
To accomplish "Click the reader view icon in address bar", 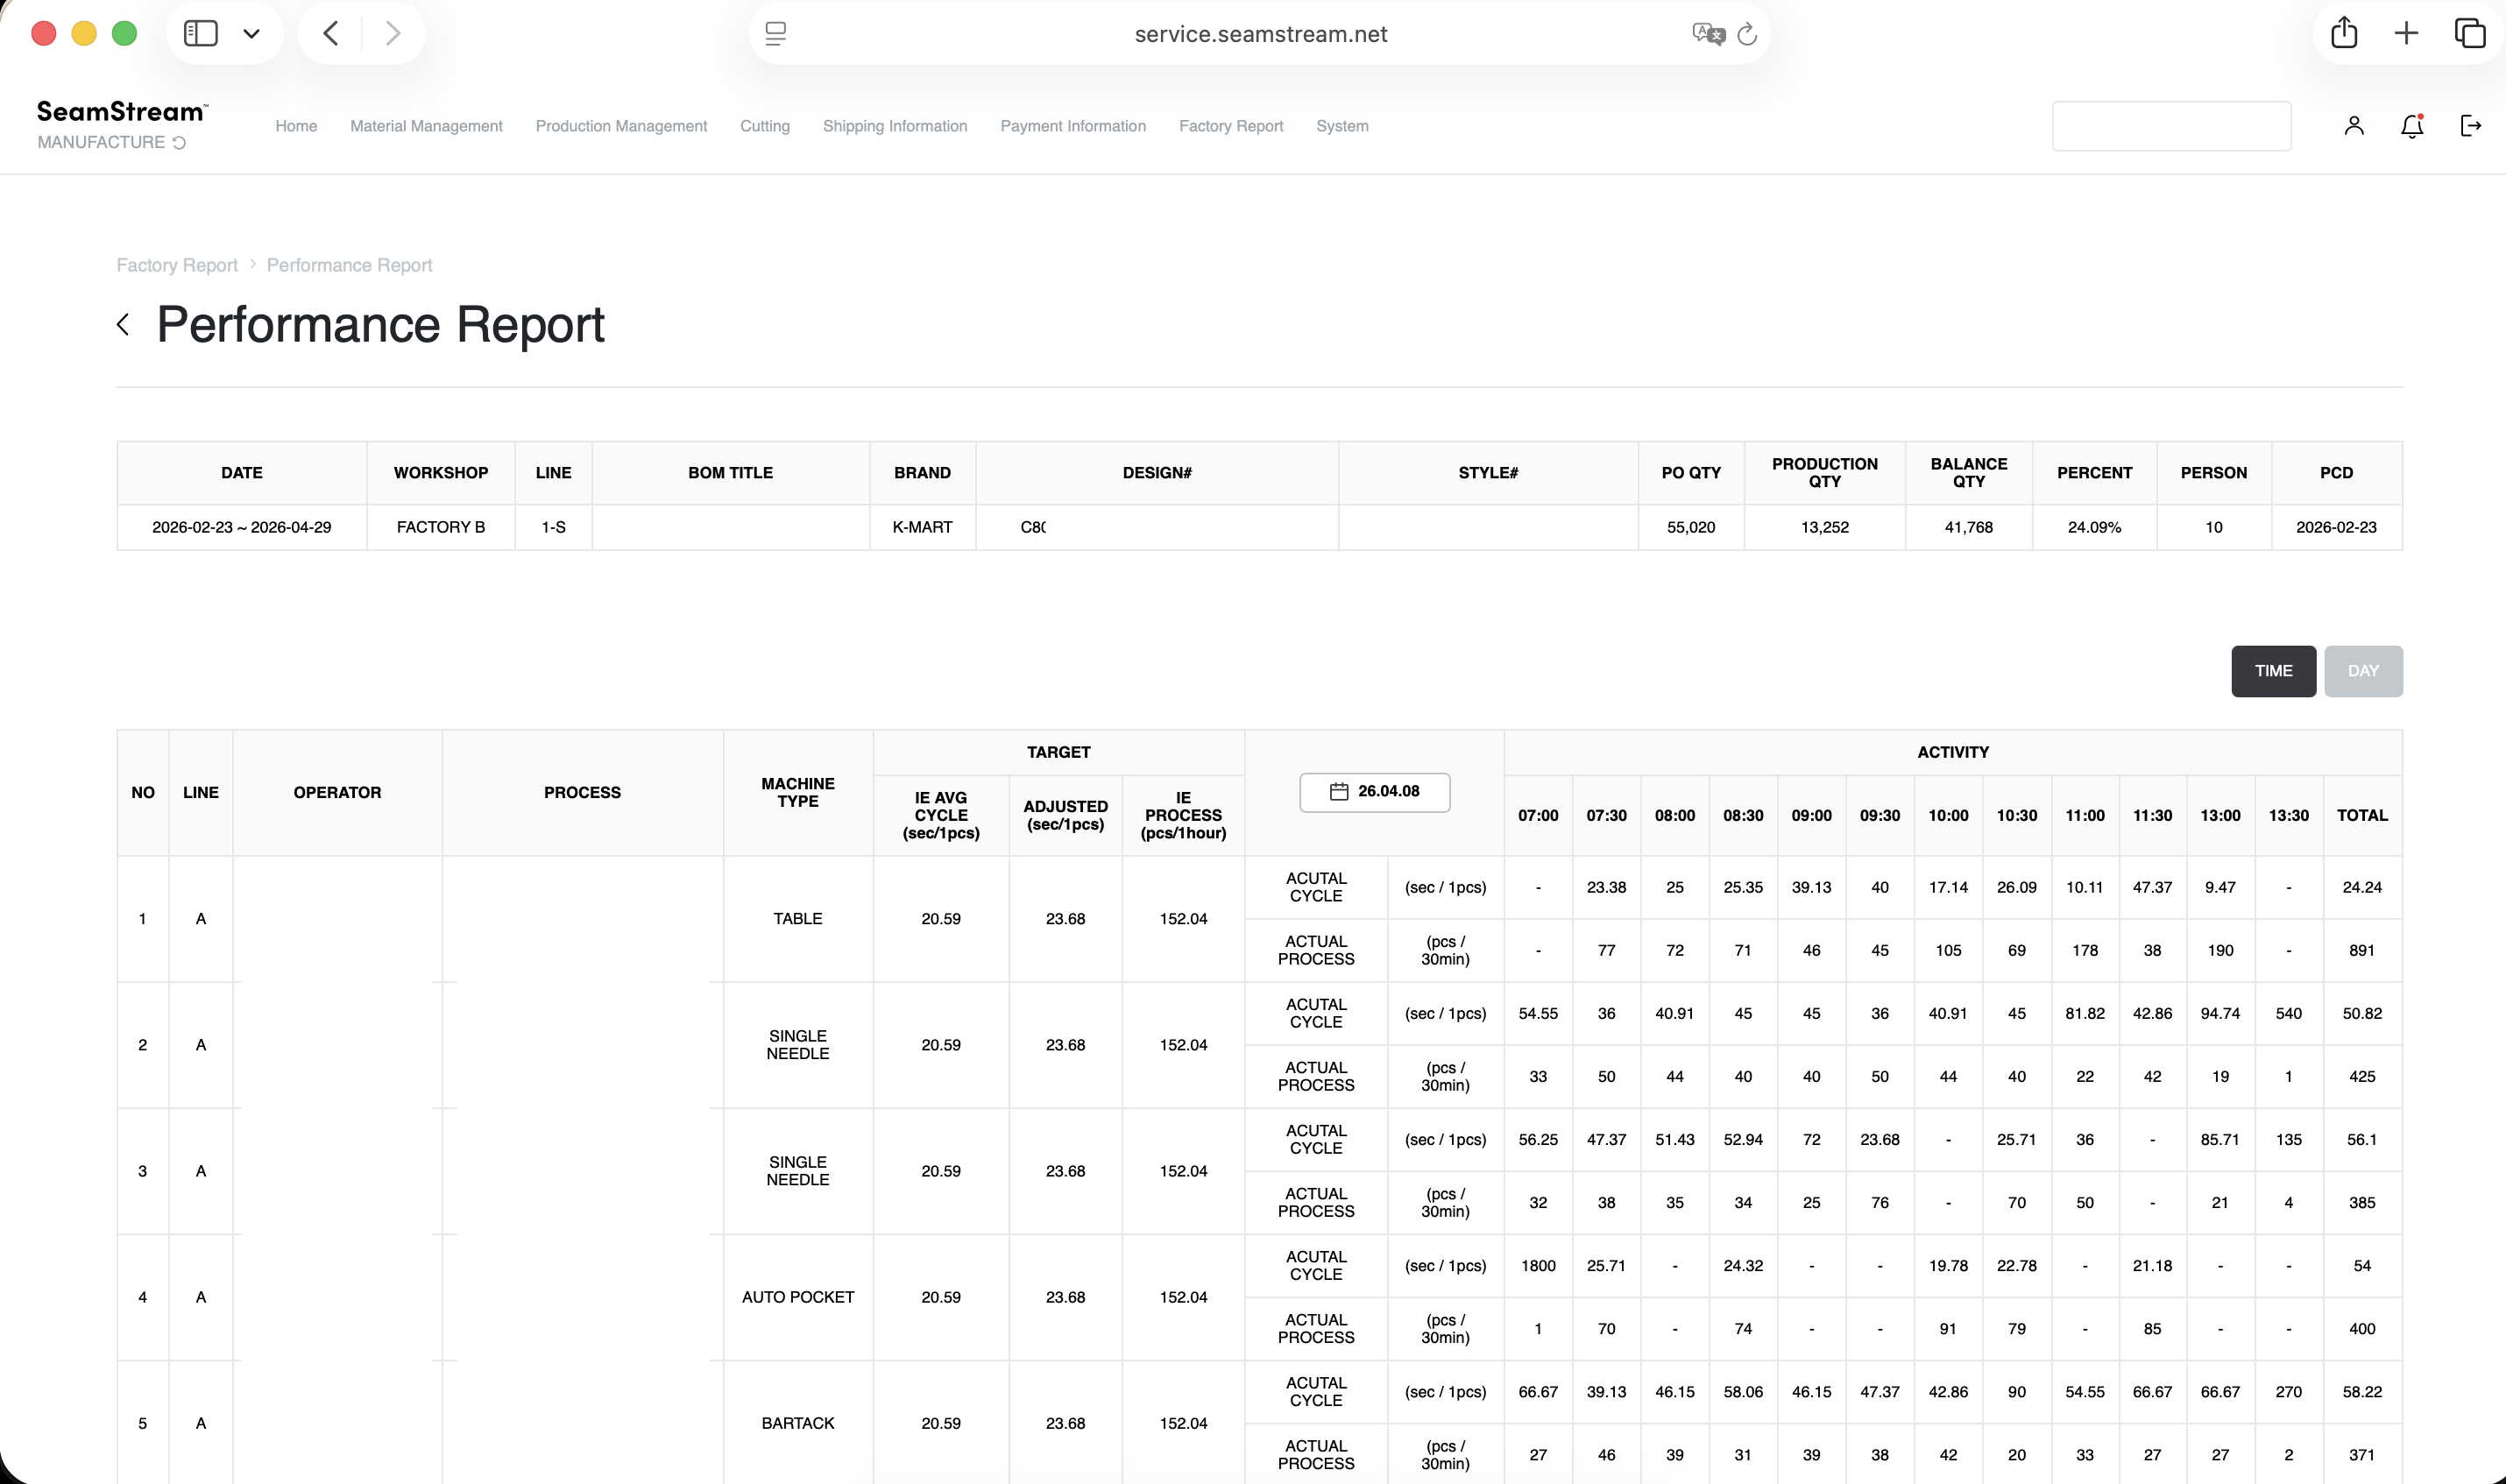I will (775, 33).
